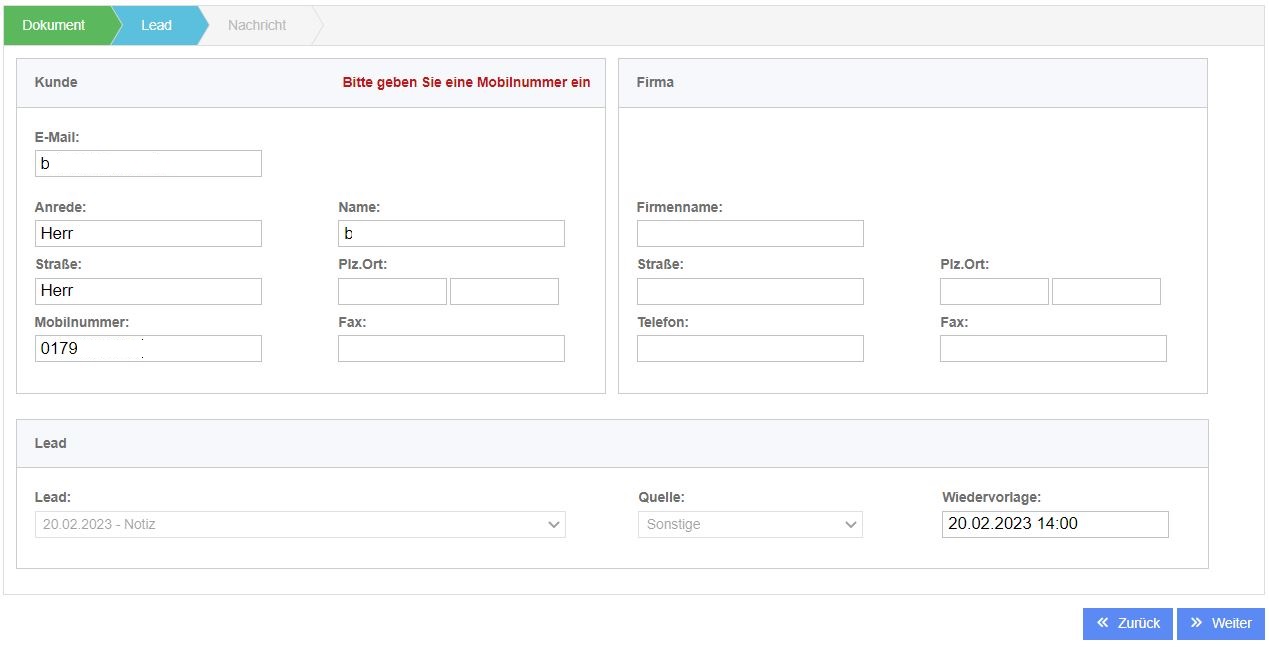The width and height of the screenshot is (1269, 647).
Task: Click the Mobilnummer error message text
Action: [466, 82]
